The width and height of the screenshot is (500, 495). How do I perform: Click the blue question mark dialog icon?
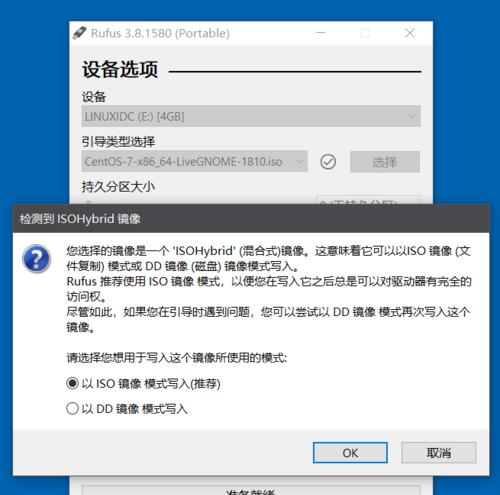(x=37, y=259)
